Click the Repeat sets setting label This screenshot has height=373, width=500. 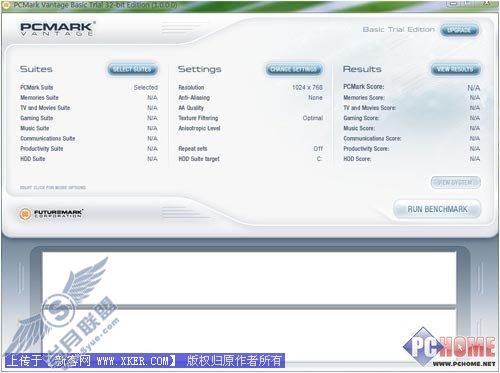[193, 149]
